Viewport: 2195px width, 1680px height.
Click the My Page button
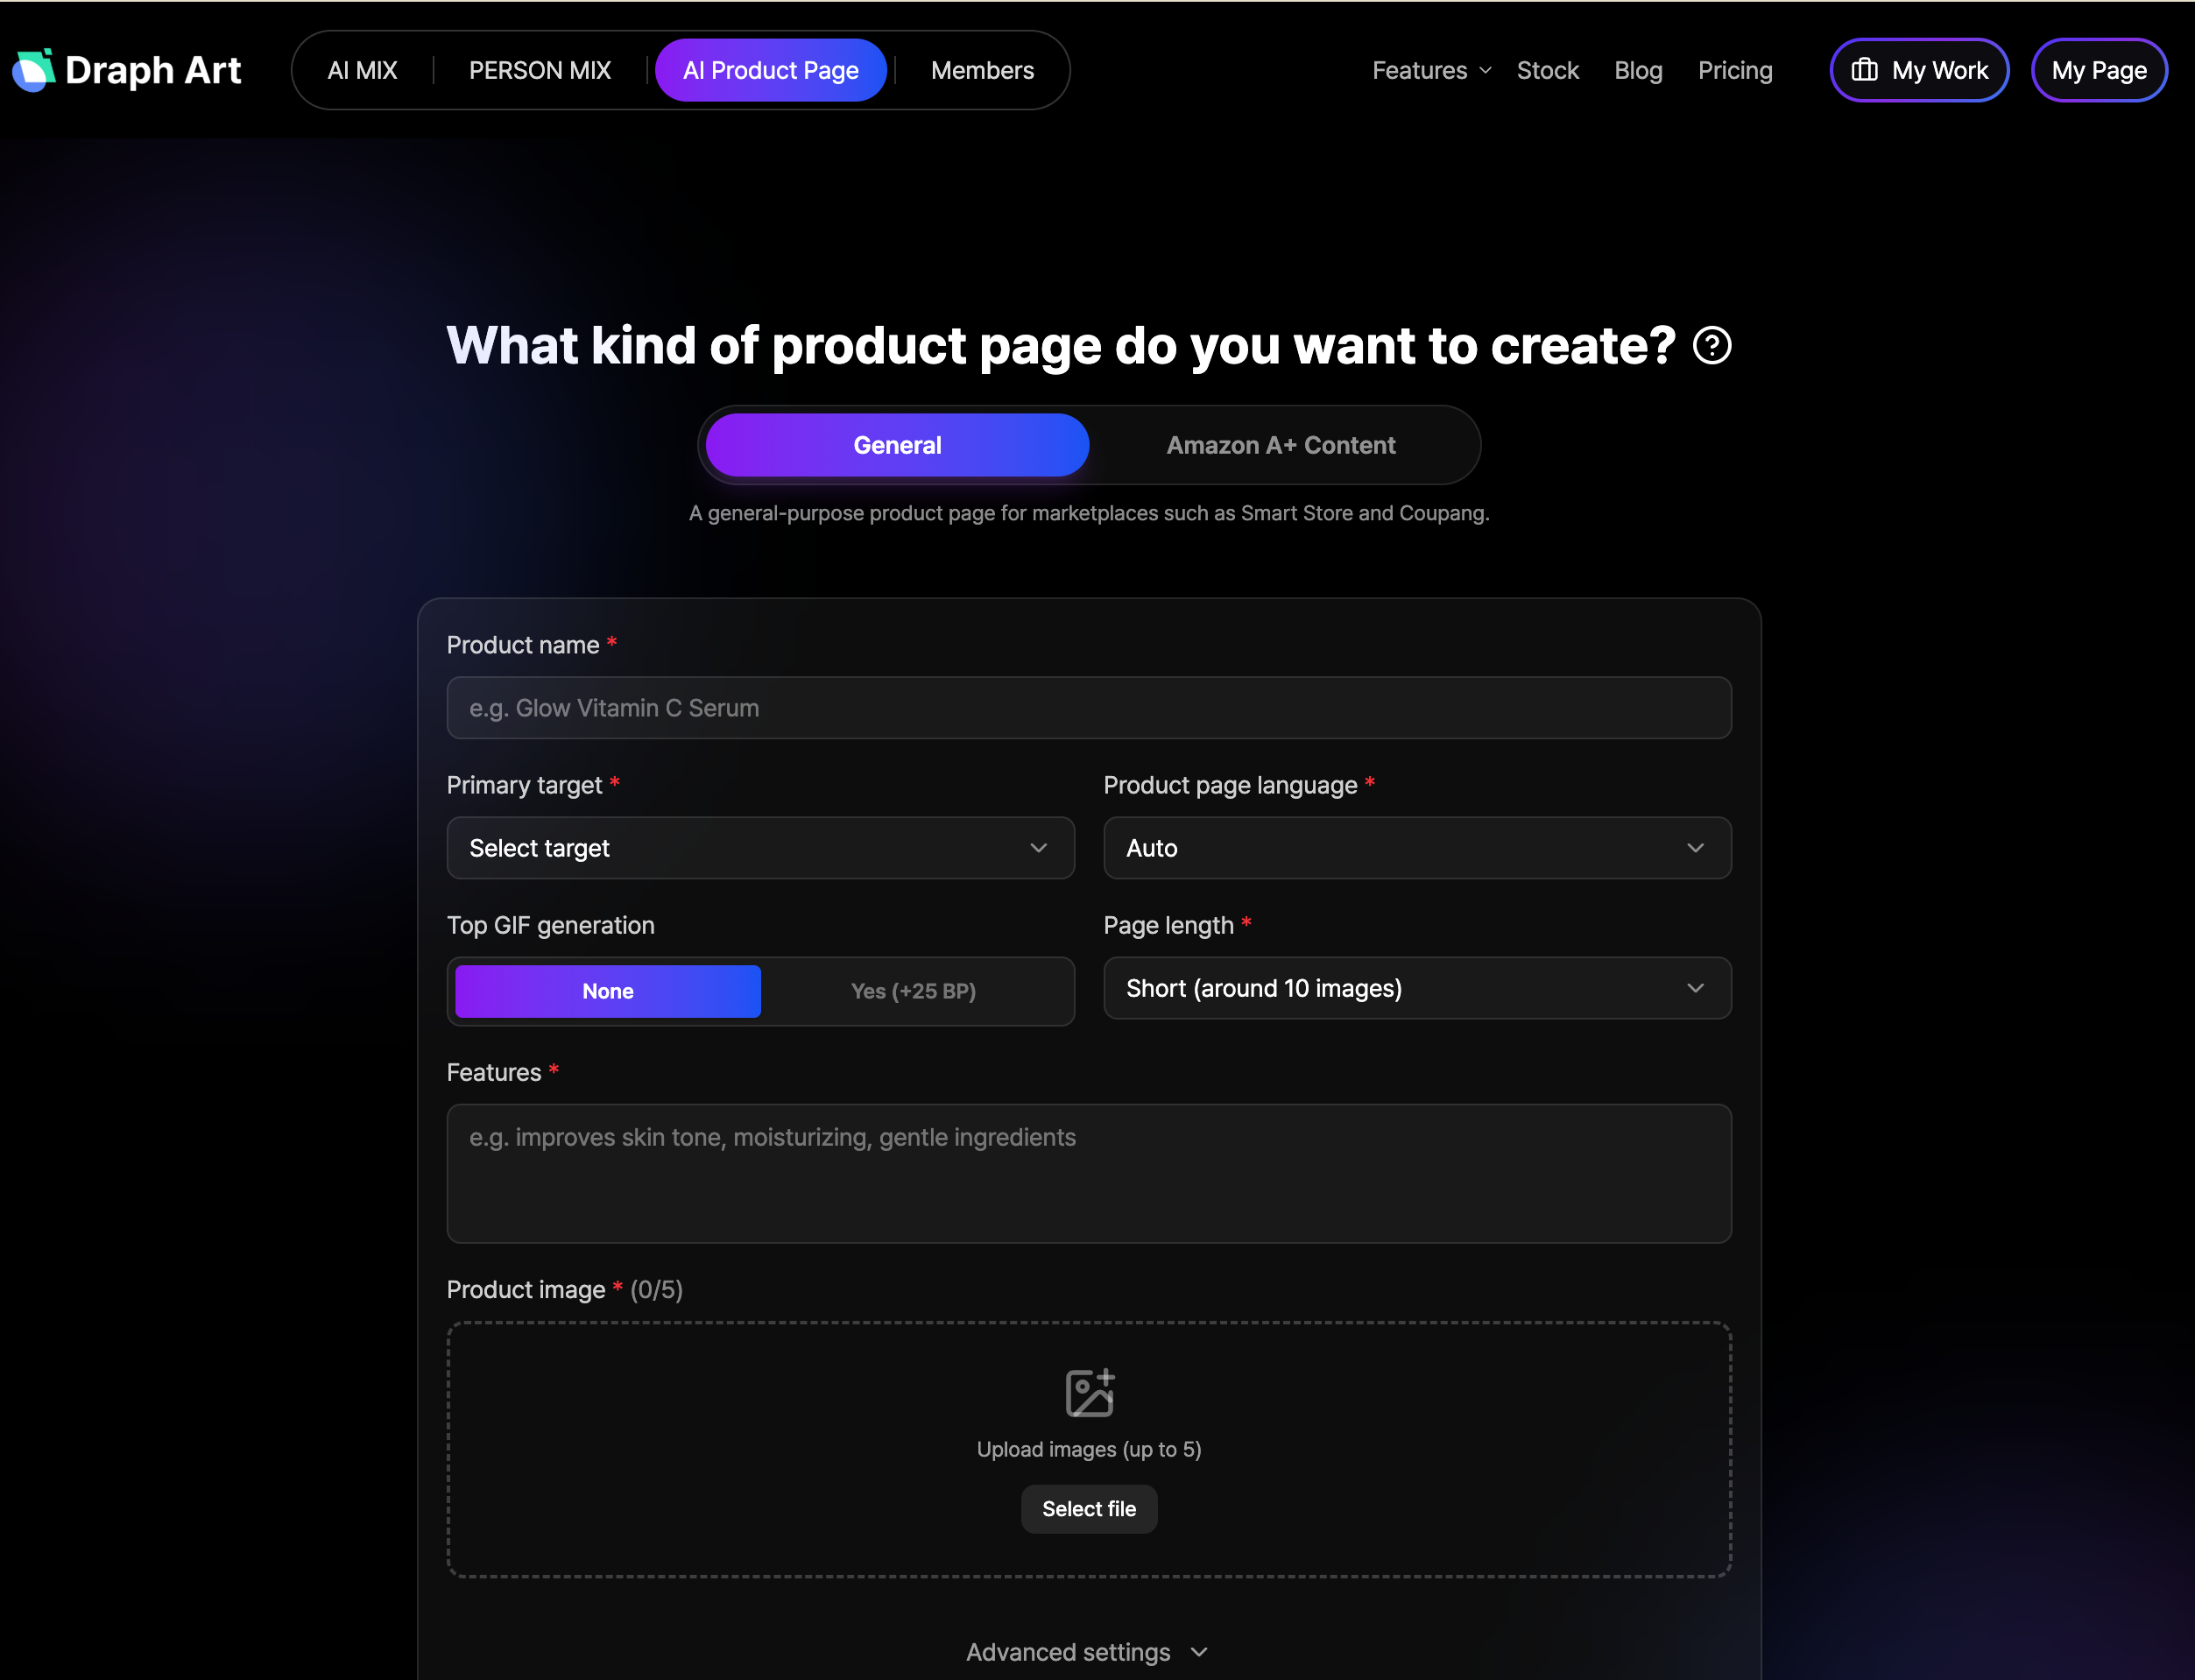(2099, 70)
